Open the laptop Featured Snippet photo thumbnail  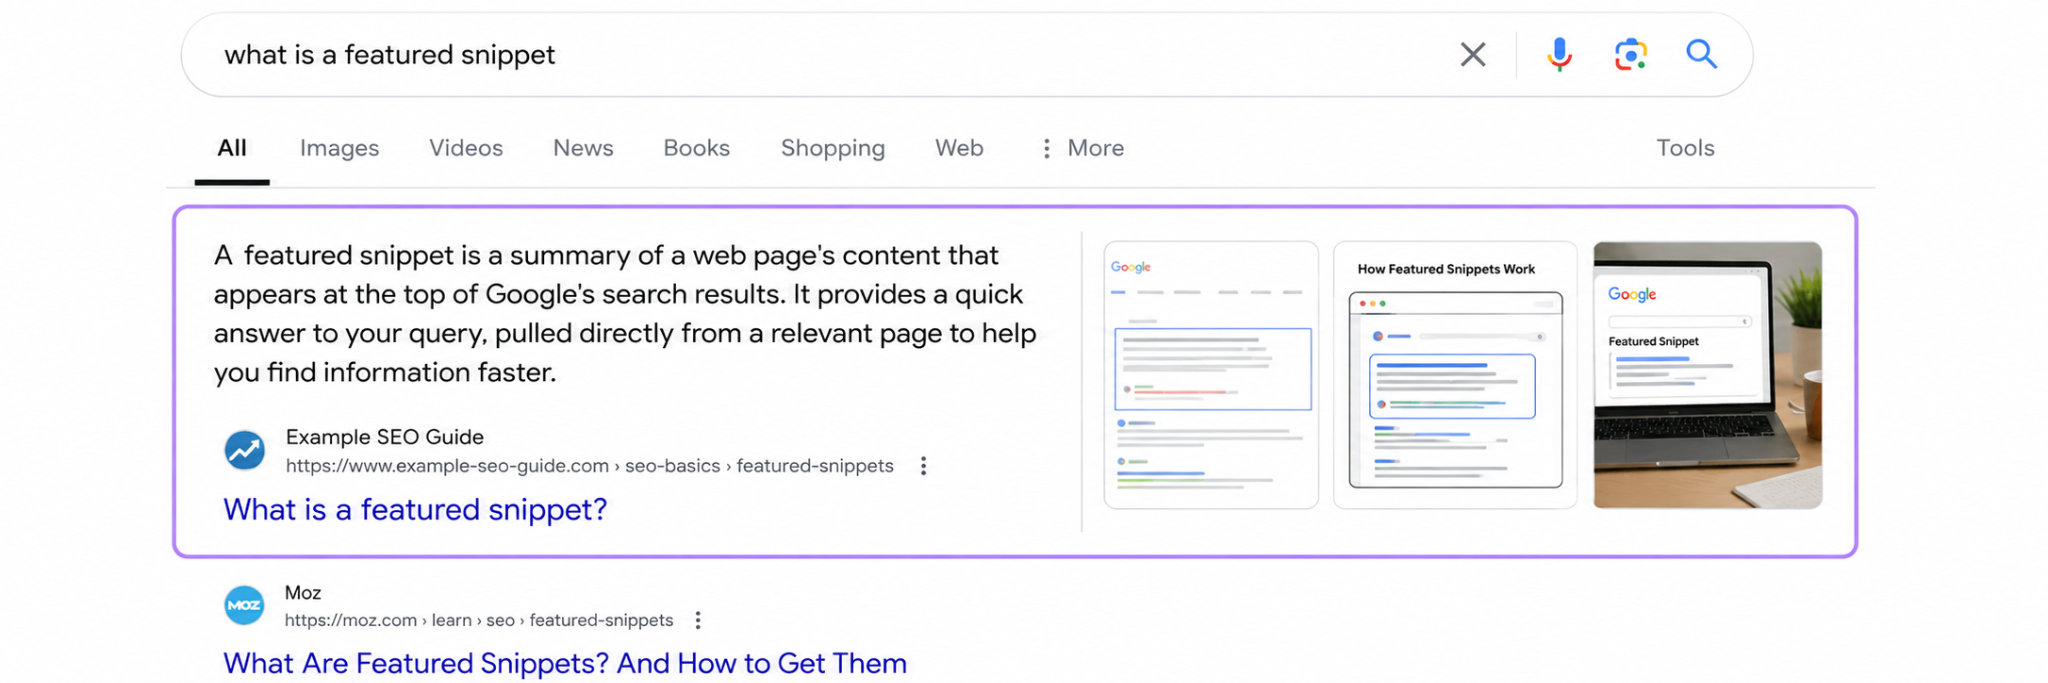(1707, 375)
